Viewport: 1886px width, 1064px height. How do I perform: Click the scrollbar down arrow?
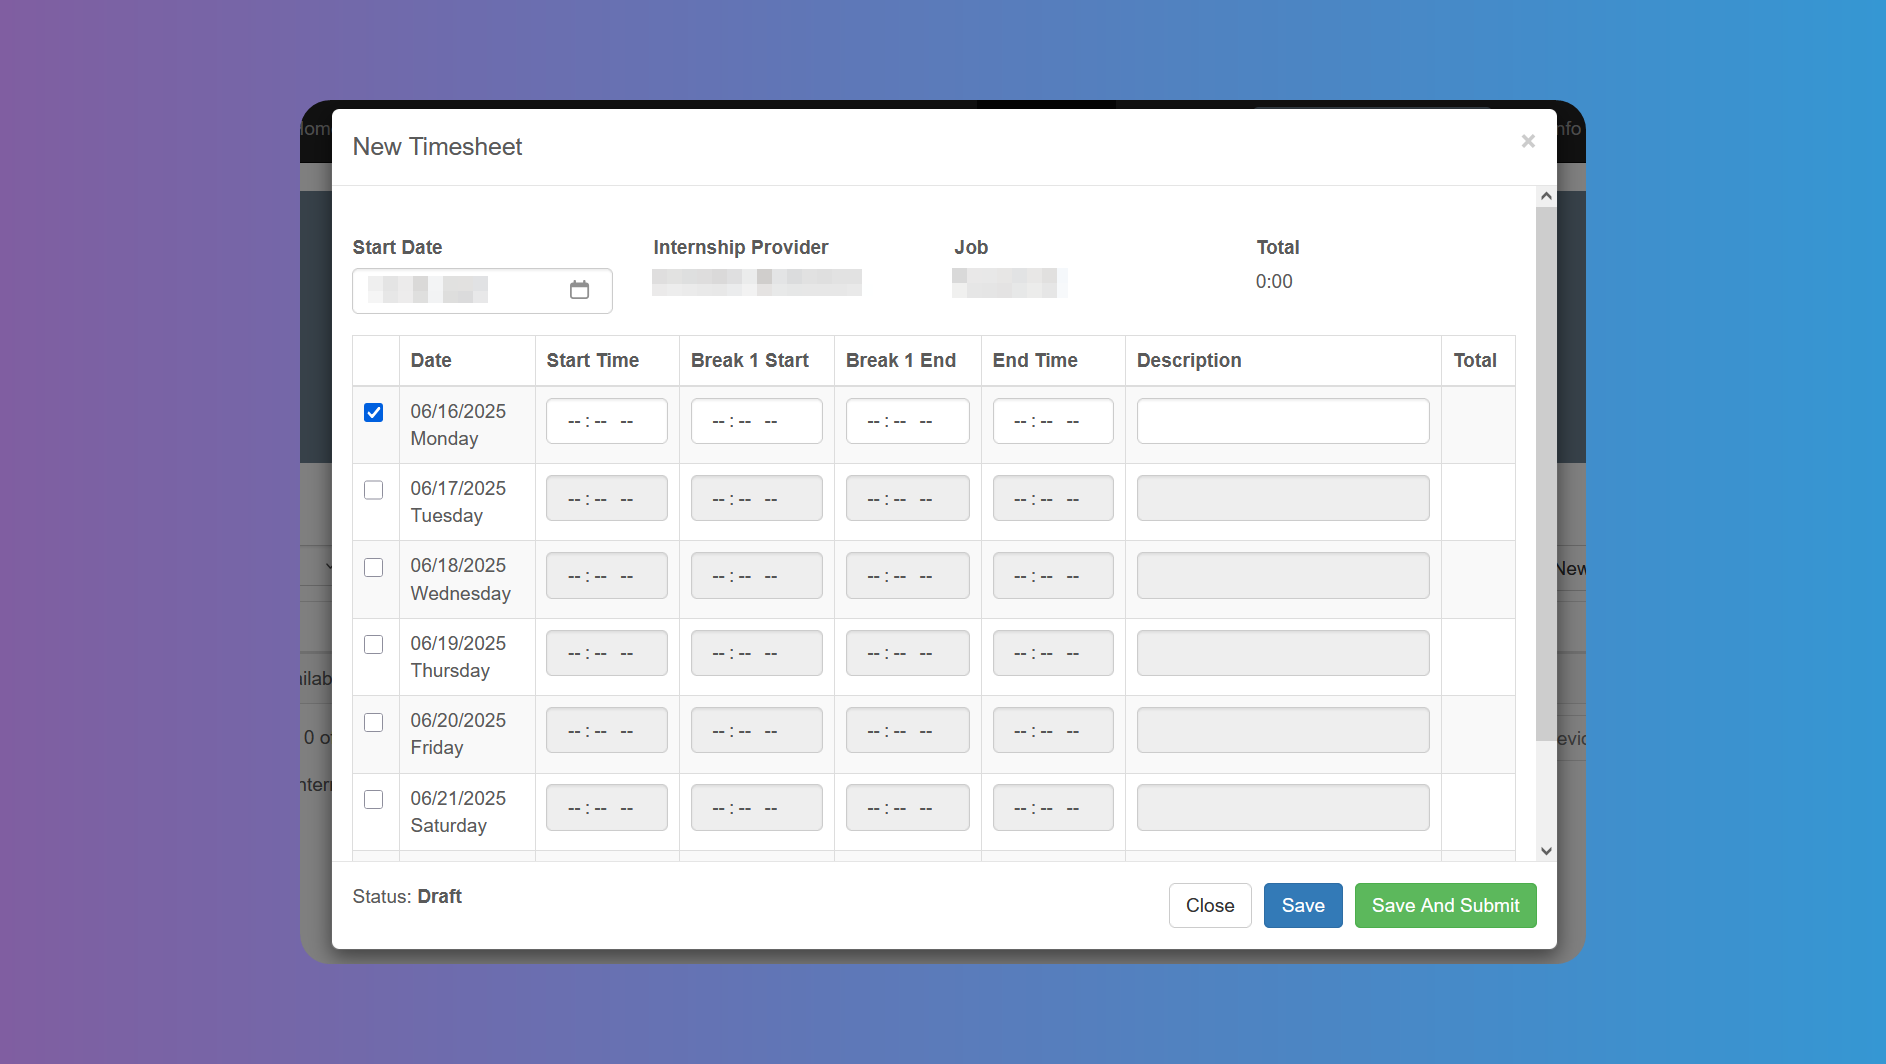(1545, 850)
